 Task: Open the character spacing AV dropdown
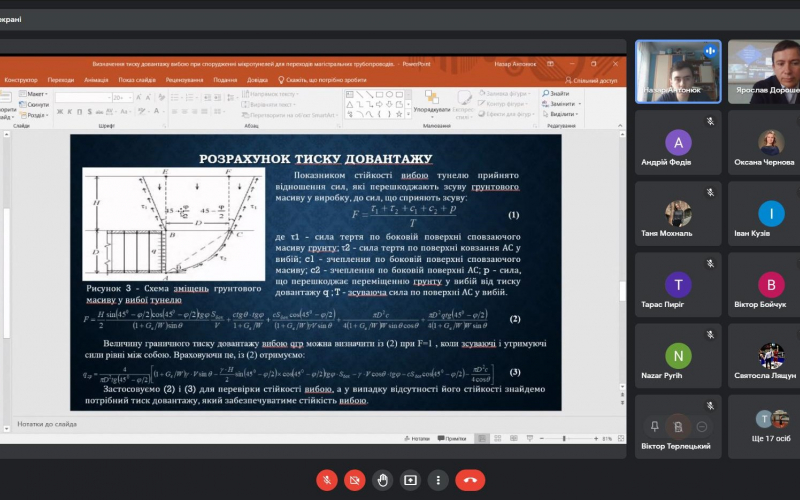[x=112, y=112]
